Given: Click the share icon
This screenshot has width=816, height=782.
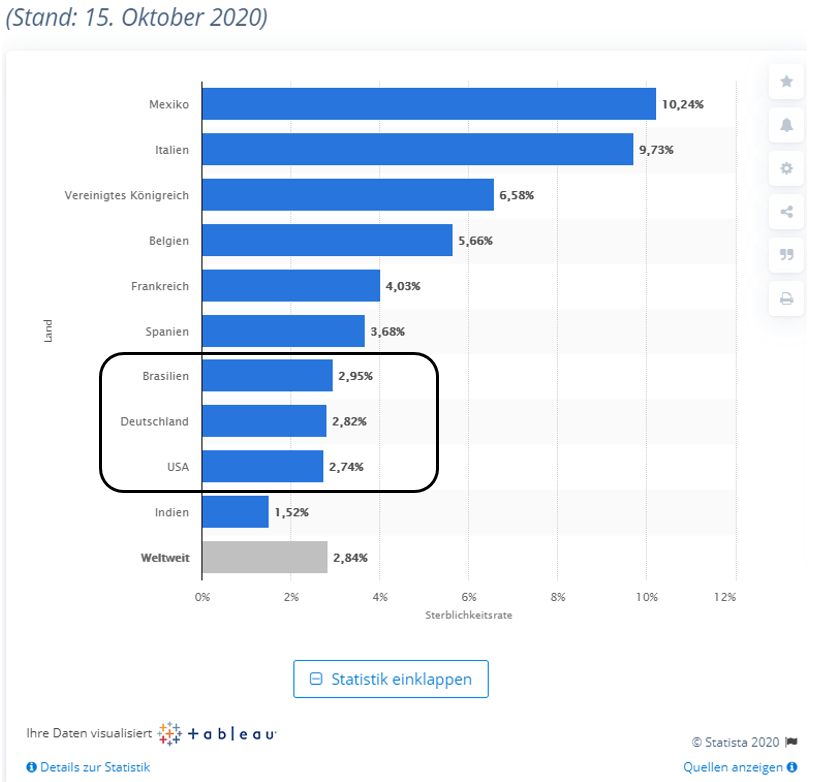Looking at the screenshot, I should pyautogui.click(x=786, y=211).
